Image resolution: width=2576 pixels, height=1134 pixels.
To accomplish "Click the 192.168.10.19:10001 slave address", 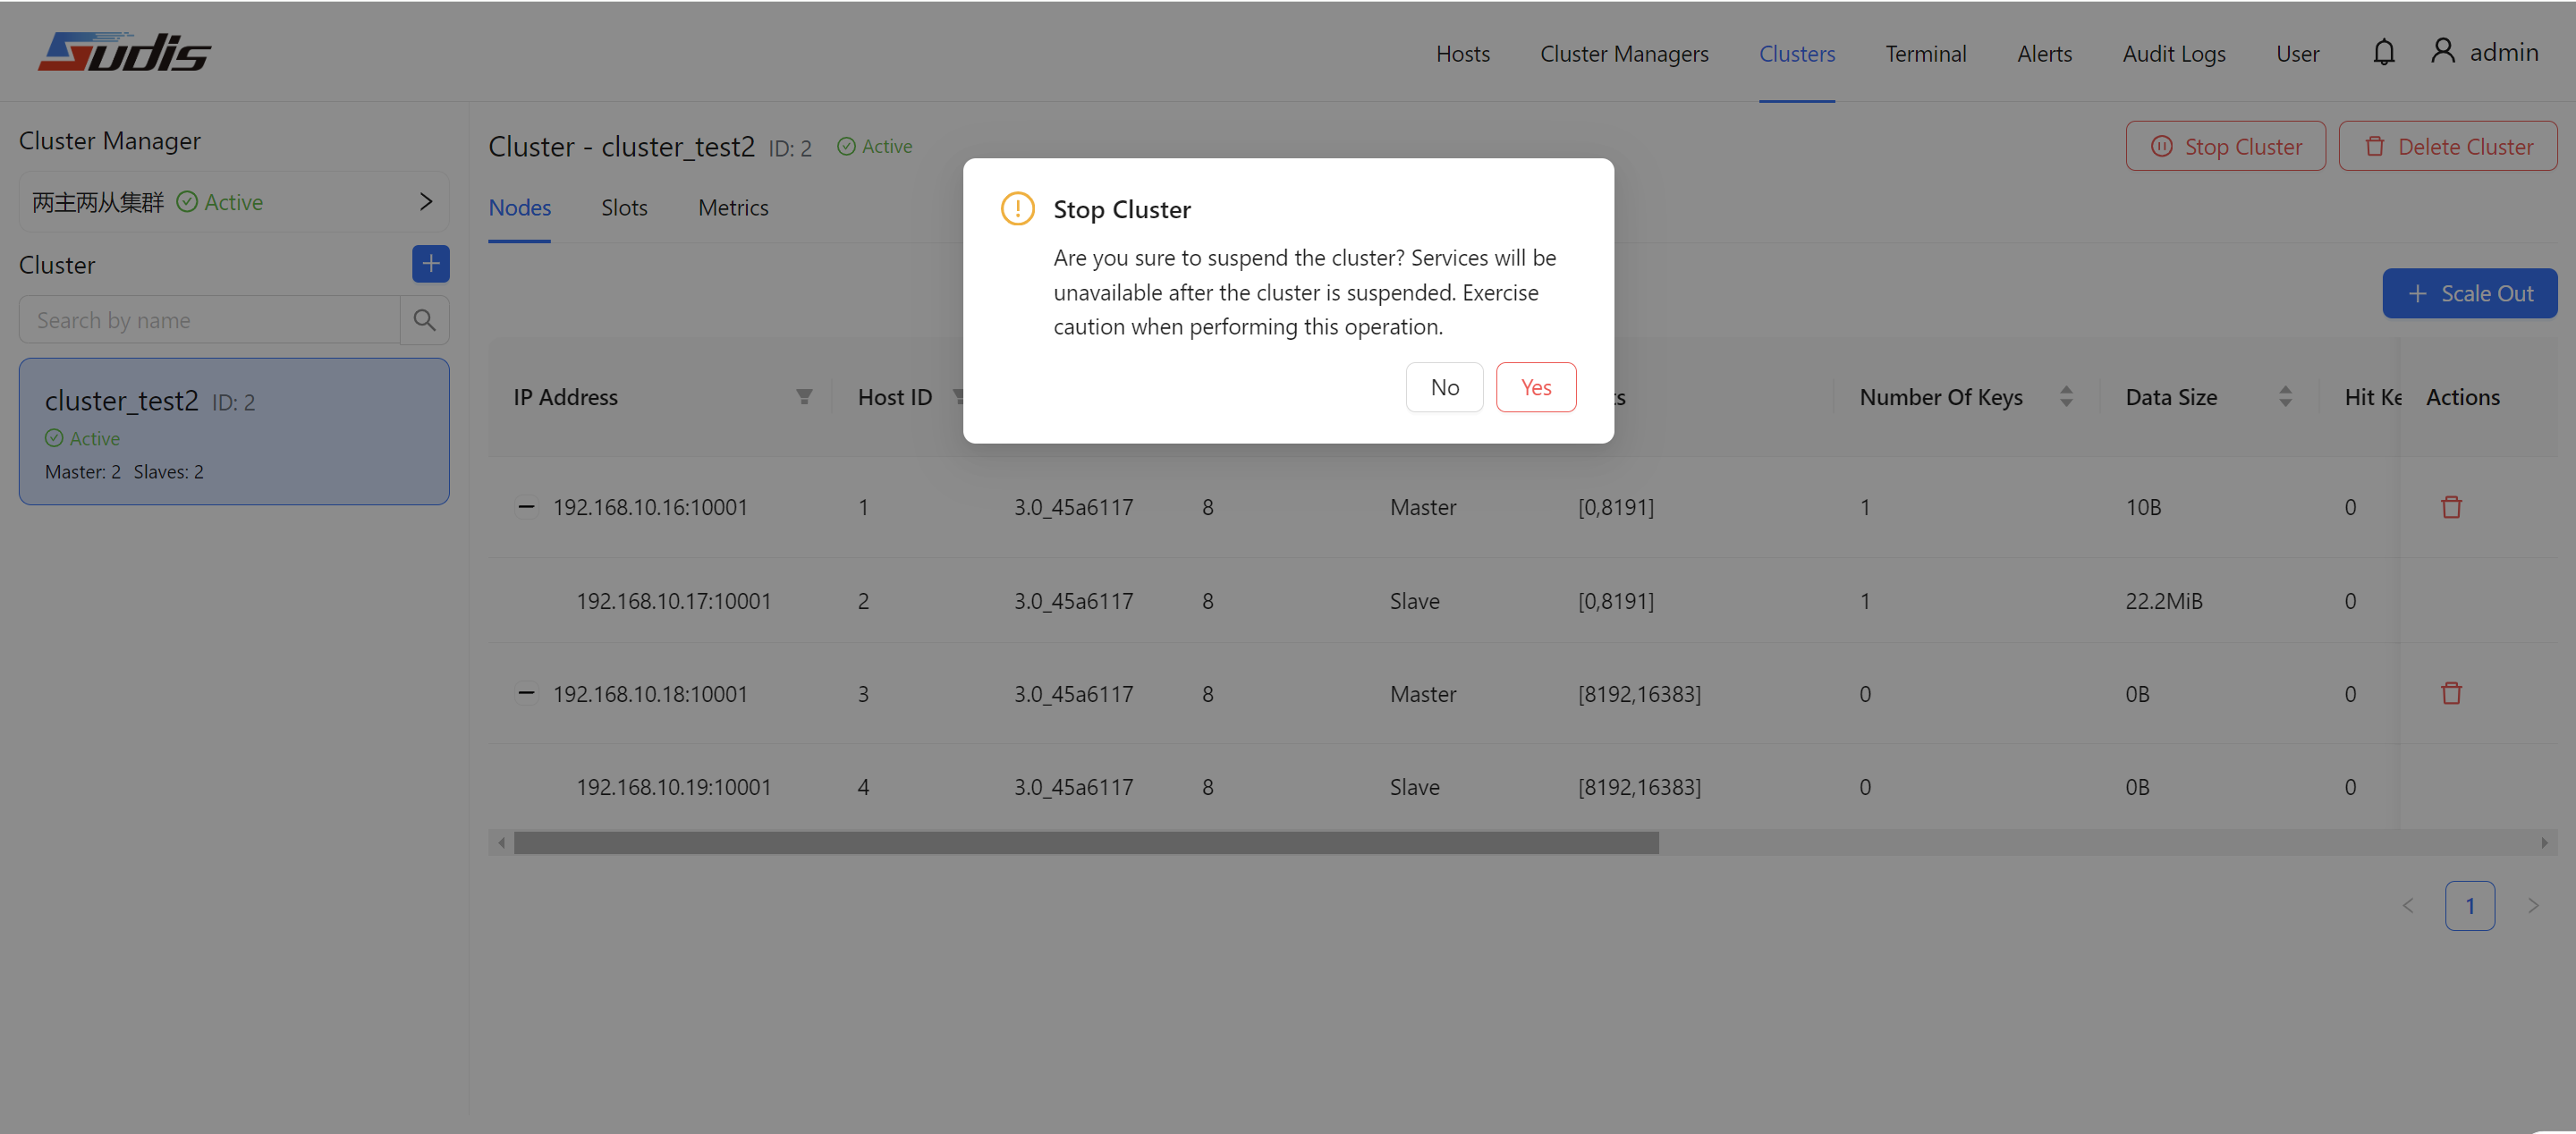I will (673, 787).
